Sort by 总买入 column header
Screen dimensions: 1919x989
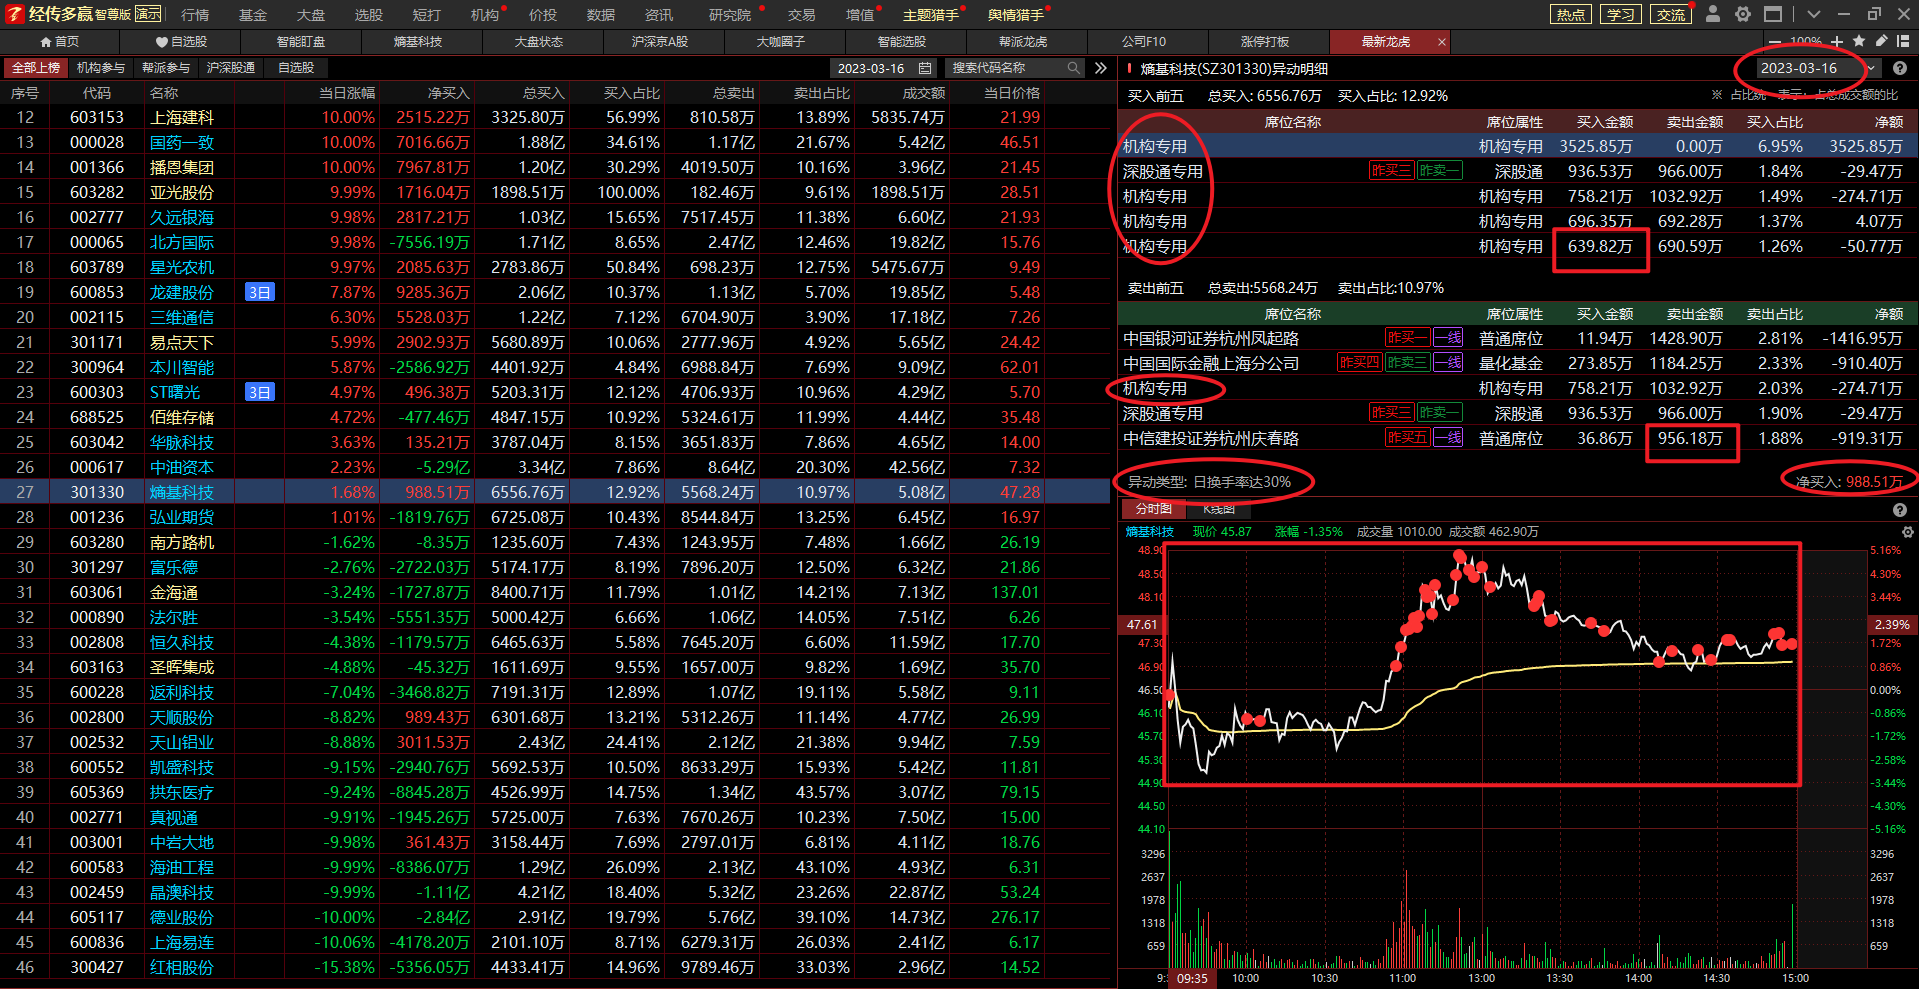pyautogui.click(x=543, y=93)
